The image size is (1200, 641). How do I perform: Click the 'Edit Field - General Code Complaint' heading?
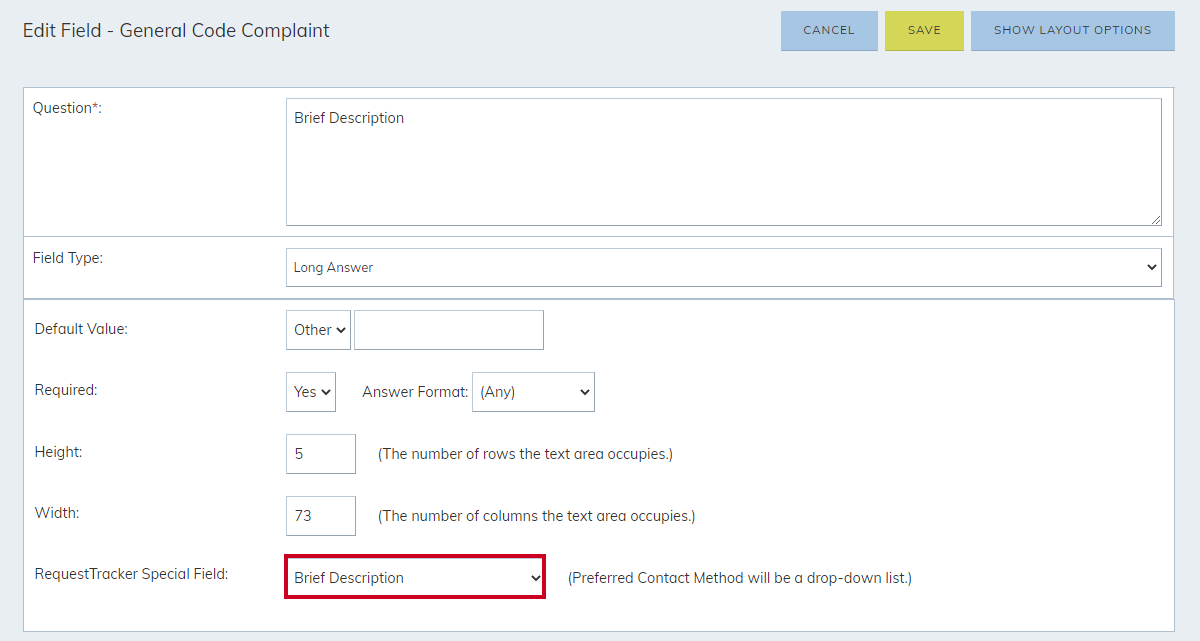[x=176, y=30]
